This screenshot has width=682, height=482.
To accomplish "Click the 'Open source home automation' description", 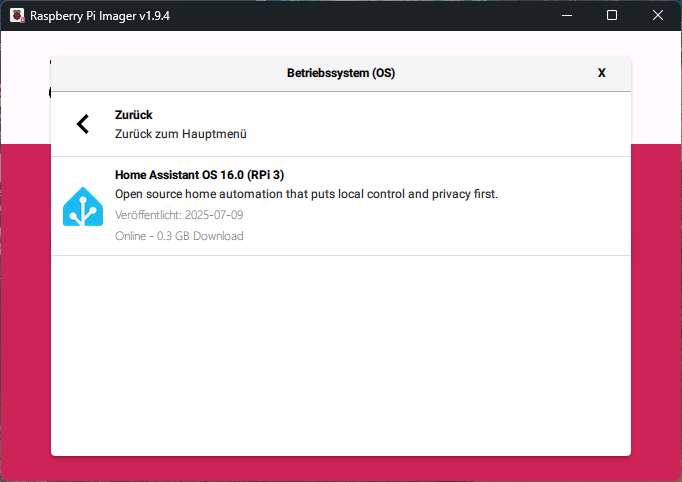I will click(306, 194).
